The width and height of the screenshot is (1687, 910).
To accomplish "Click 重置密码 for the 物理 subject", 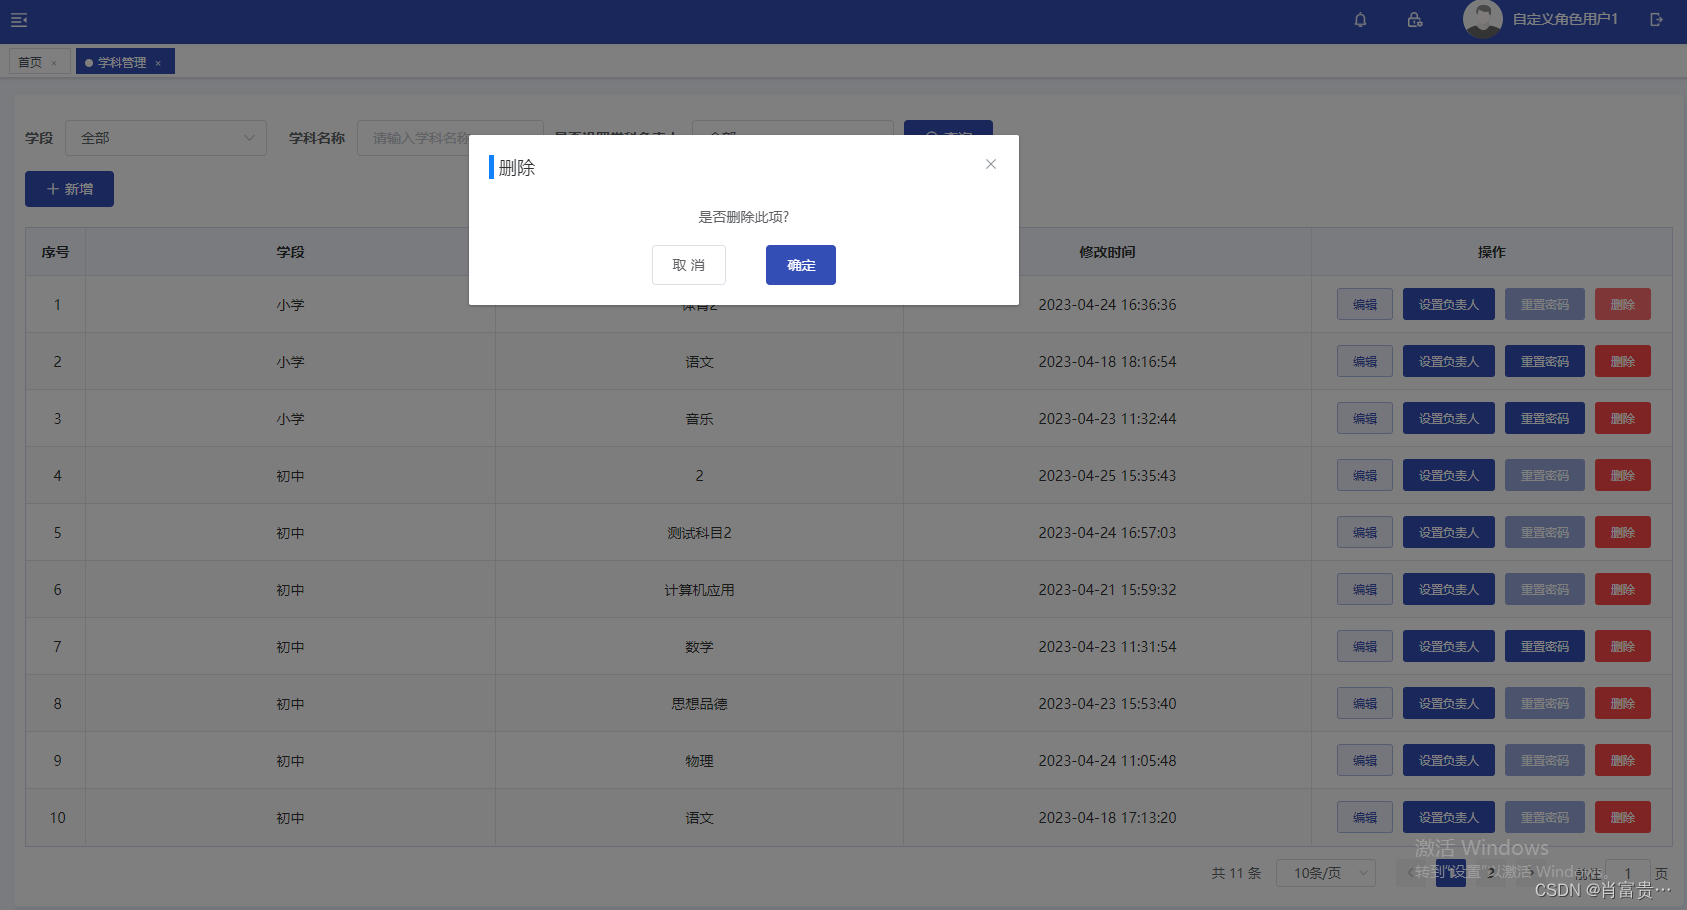I will pos(1544,760).
